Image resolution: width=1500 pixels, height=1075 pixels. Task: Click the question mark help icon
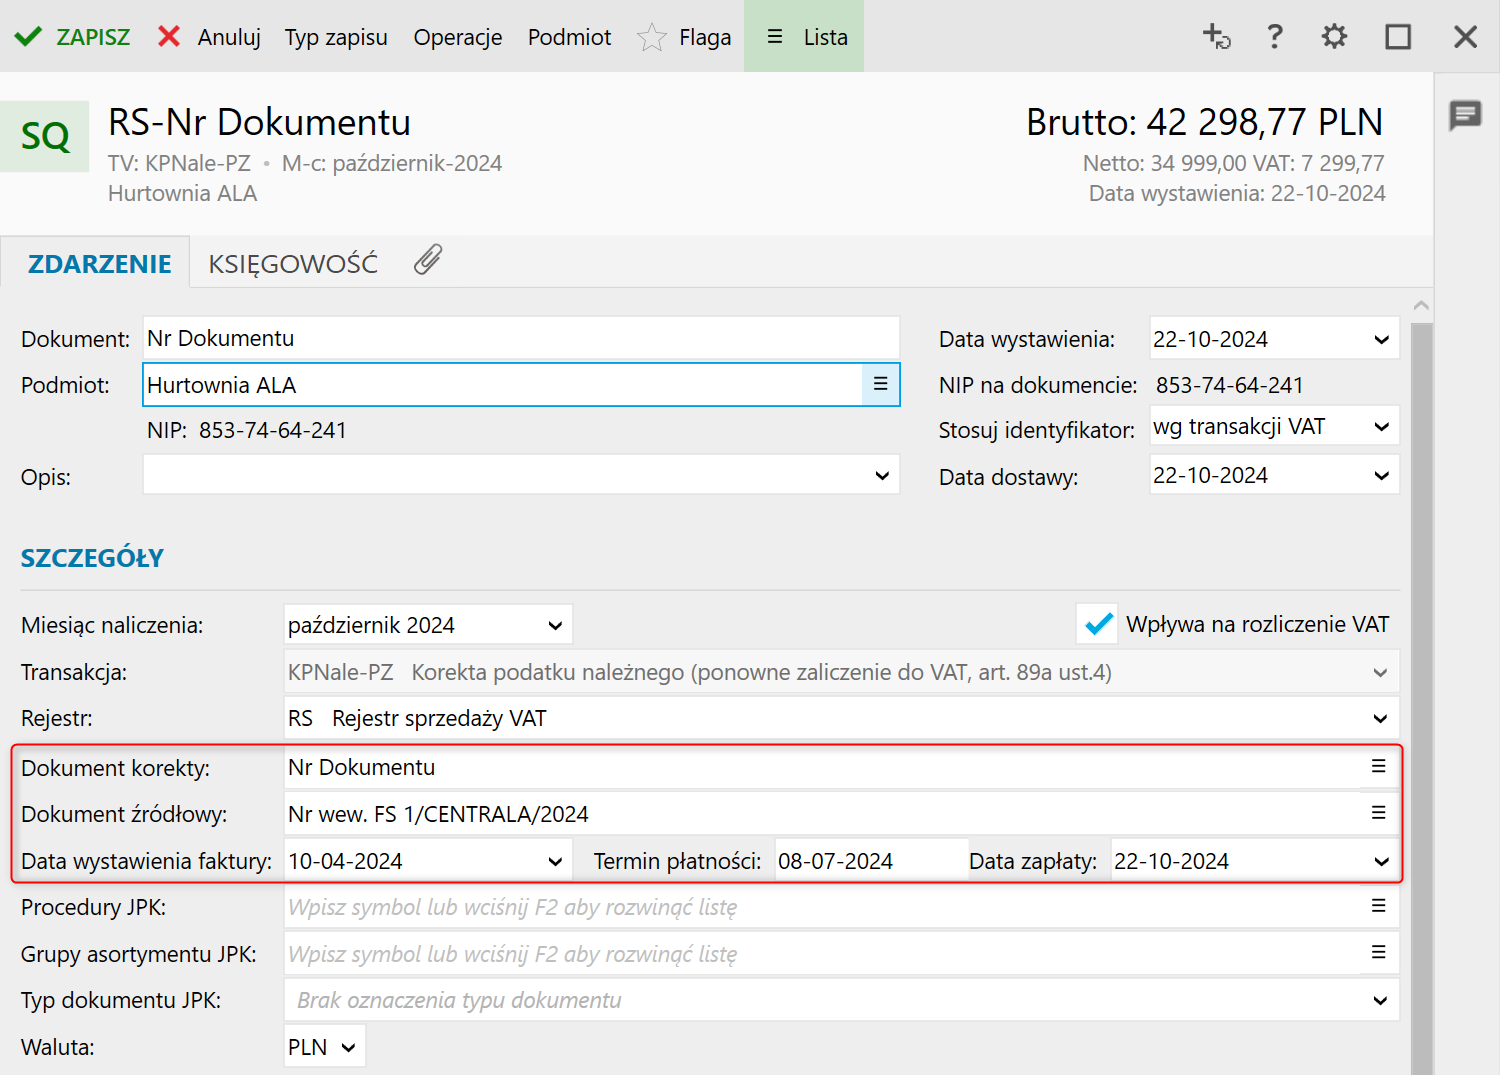click(x=1274, y=37)
